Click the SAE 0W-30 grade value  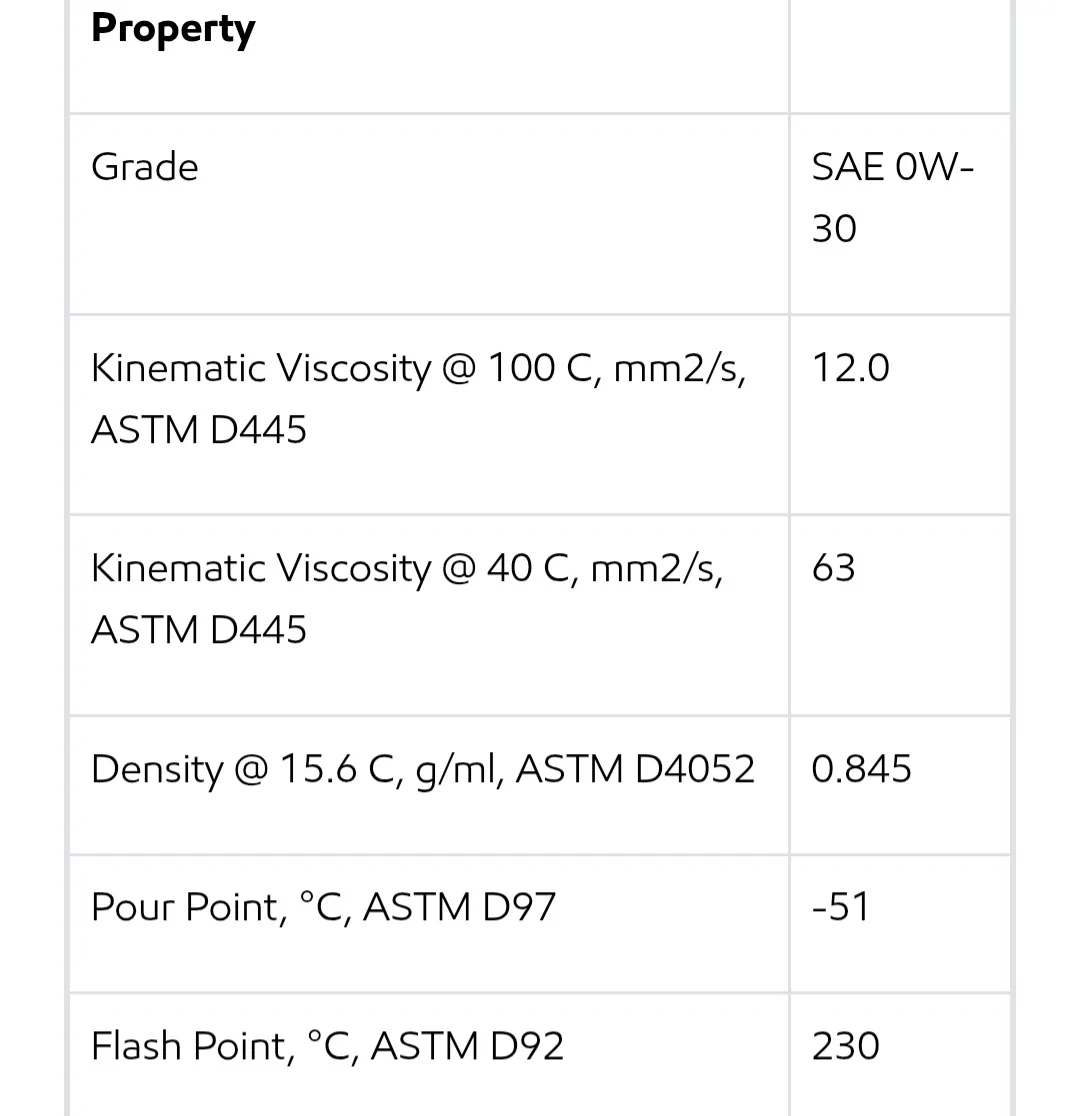coord(893,198)
